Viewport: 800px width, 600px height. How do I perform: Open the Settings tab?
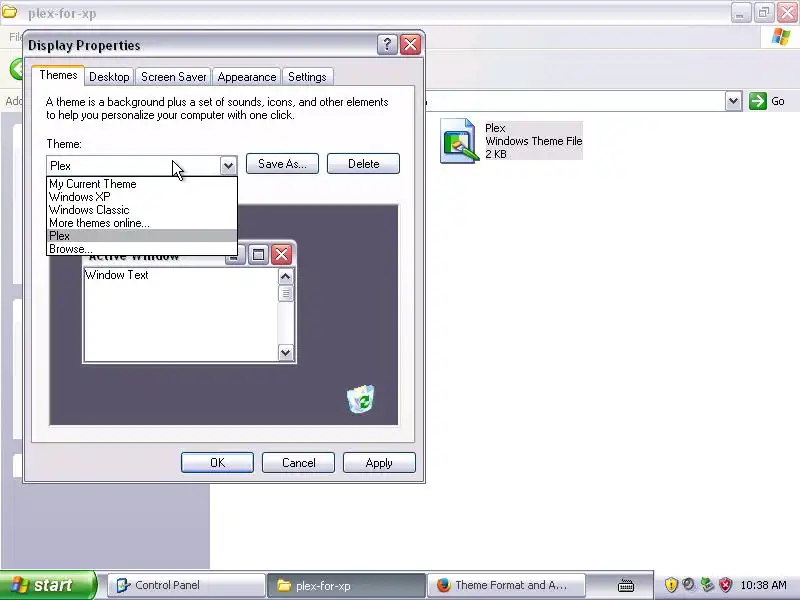pos(307,77)
